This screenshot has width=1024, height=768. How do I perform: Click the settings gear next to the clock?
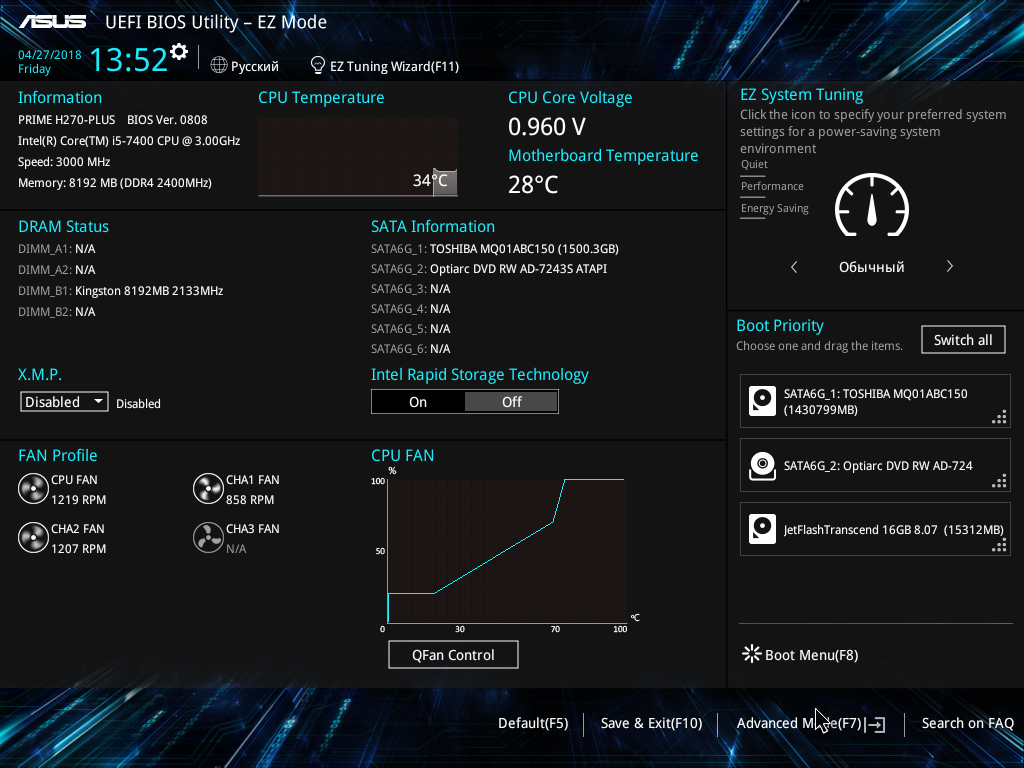pyautogui.click(x=179, y=51)
